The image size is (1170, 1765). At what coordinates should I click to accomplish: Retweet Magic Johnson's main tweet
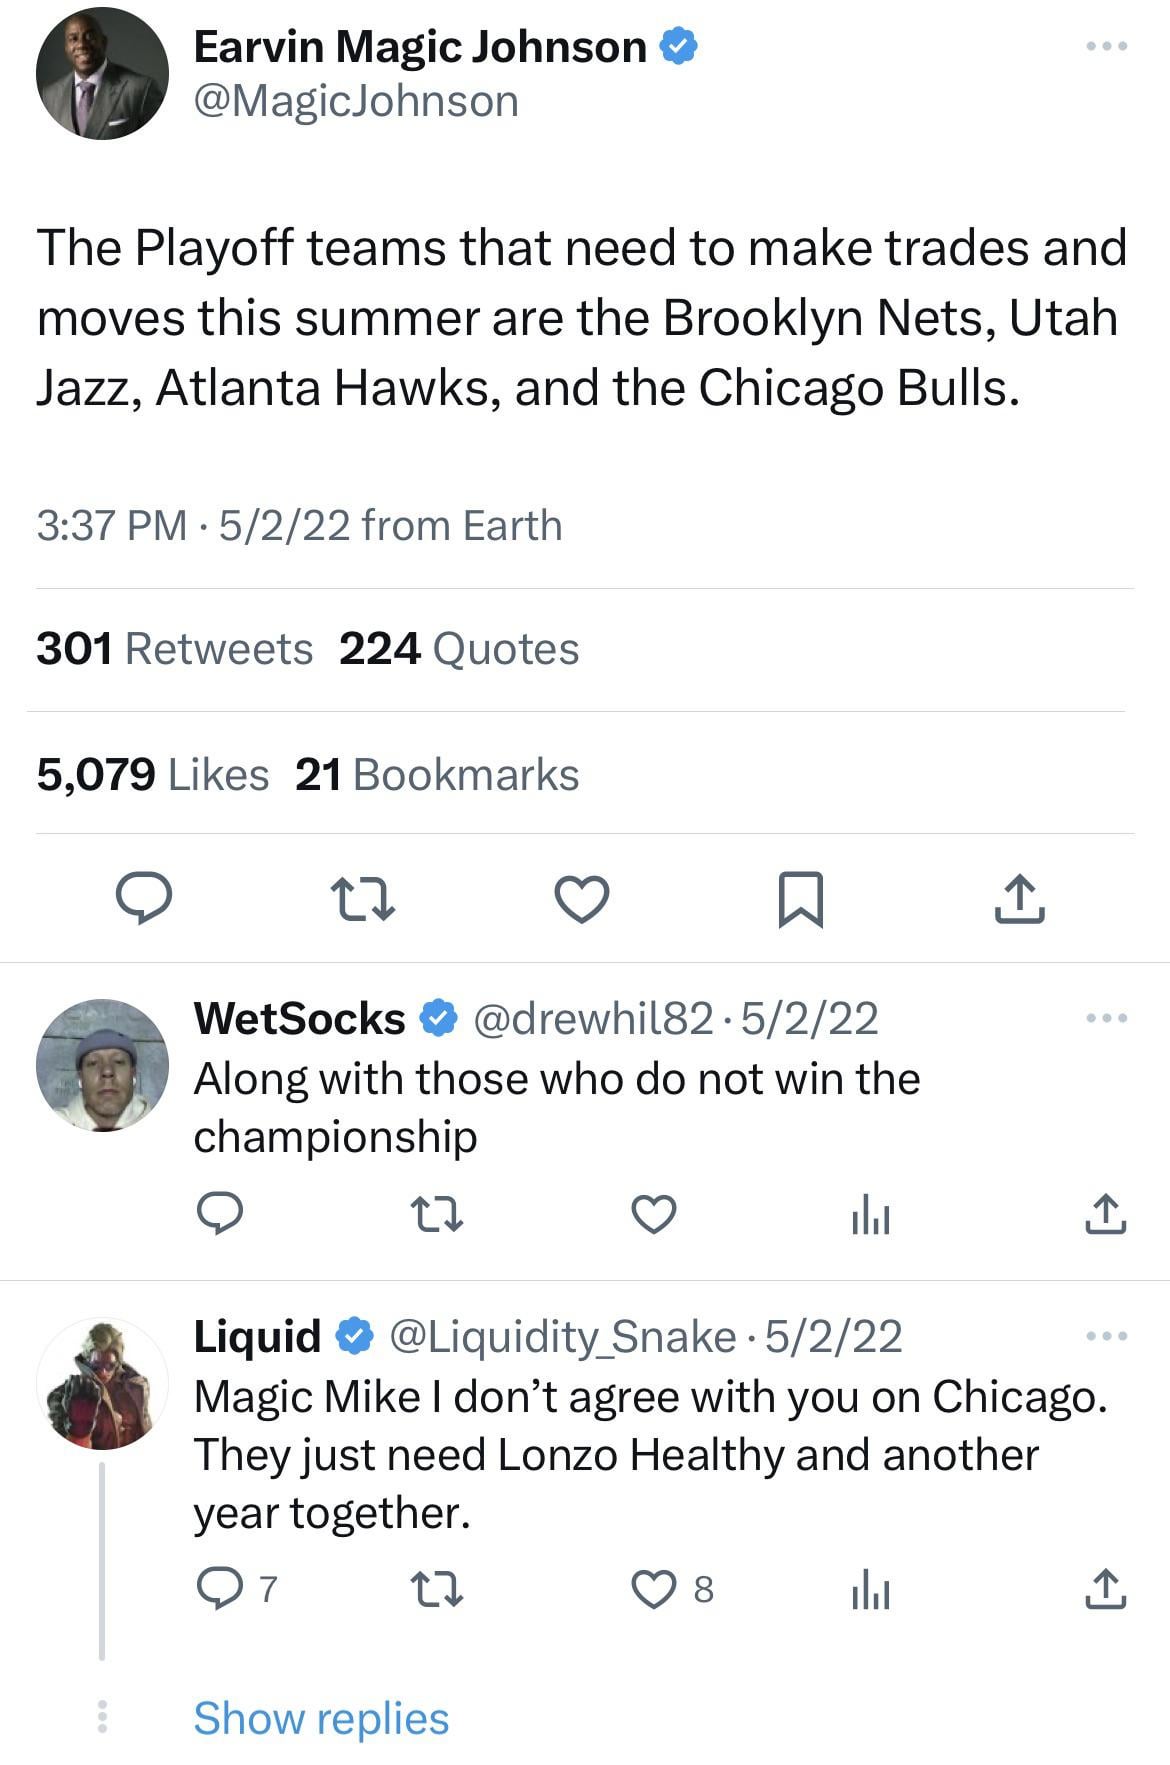click(362, 897)
